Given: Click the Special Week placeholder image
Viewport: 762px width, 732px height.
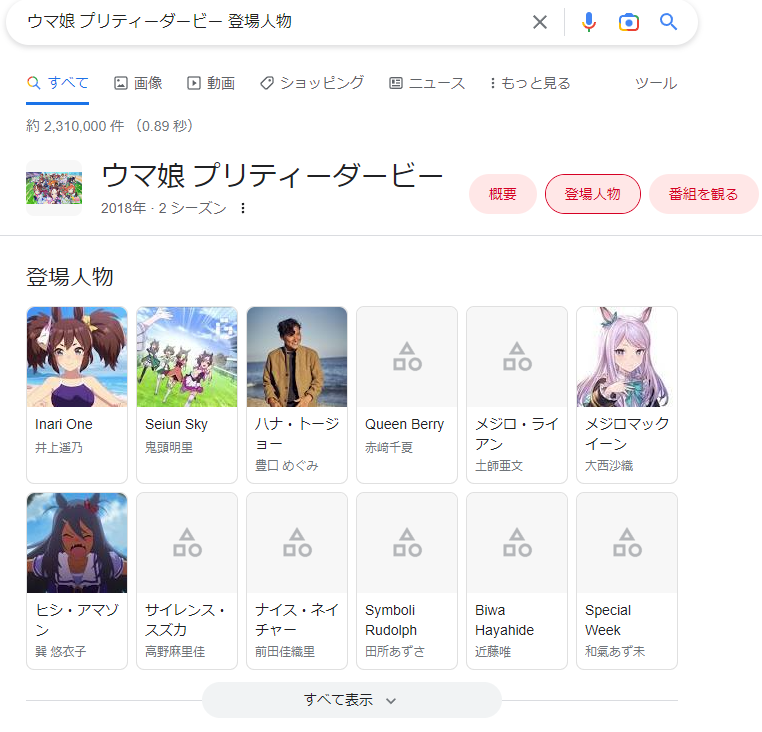Looking at the screenshot, I should click(x=627, y=543).
